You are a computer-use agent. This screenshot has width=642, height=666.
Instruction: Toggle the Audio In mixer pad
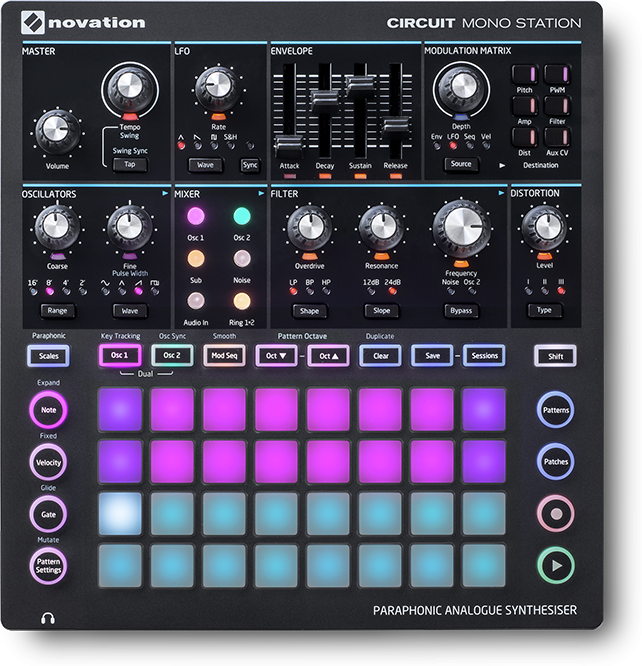[196, 301]
